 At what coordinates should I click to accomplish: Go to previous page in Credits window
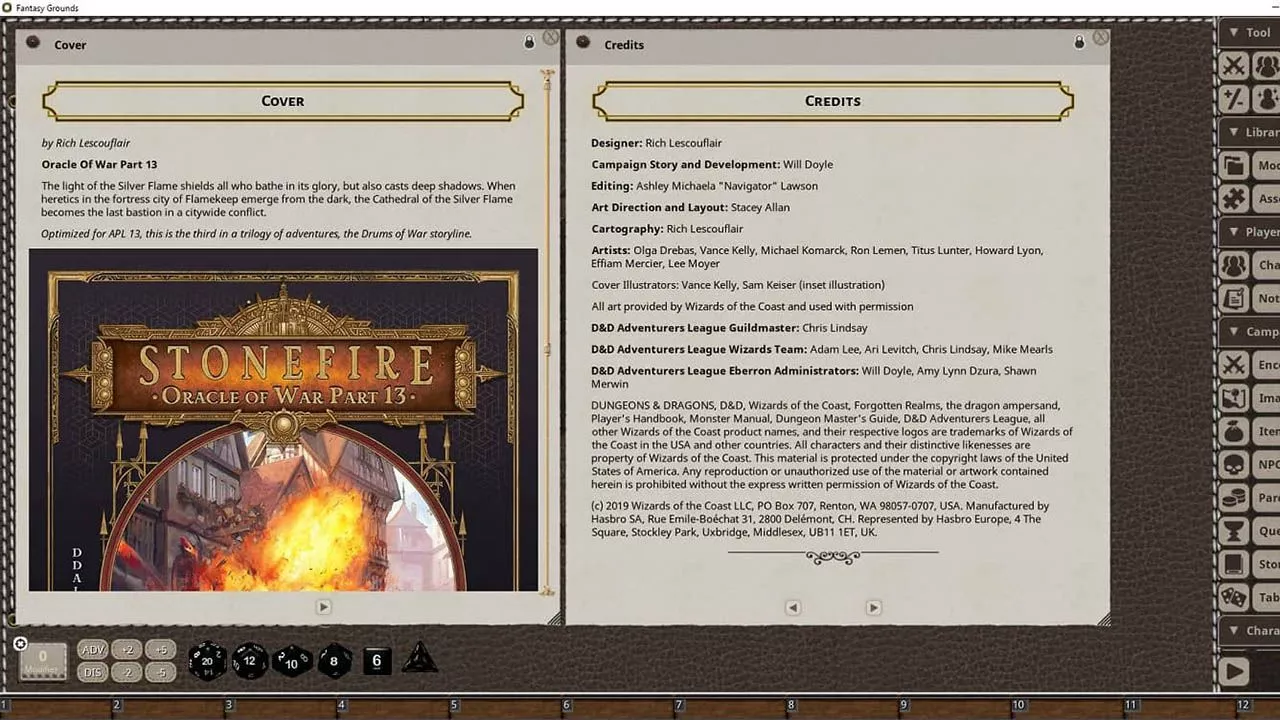pos(793,607)
